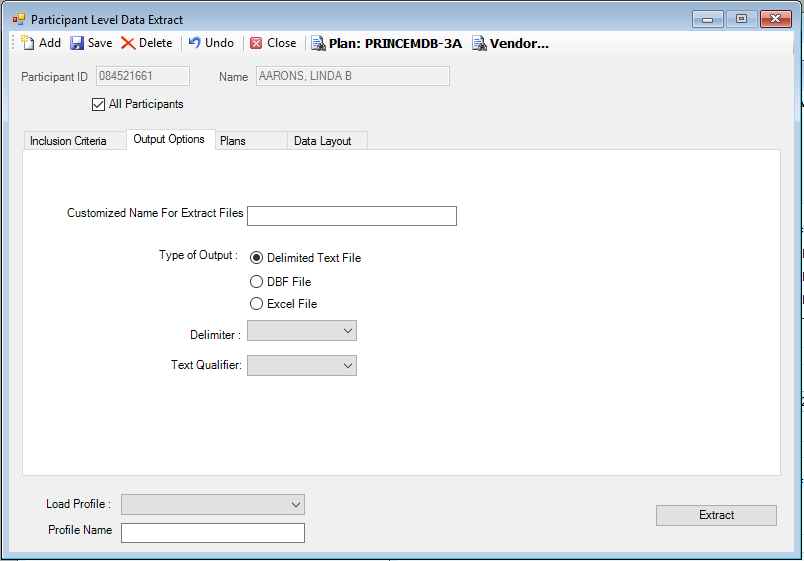Click the application icon in title bar

coord(18,19)
